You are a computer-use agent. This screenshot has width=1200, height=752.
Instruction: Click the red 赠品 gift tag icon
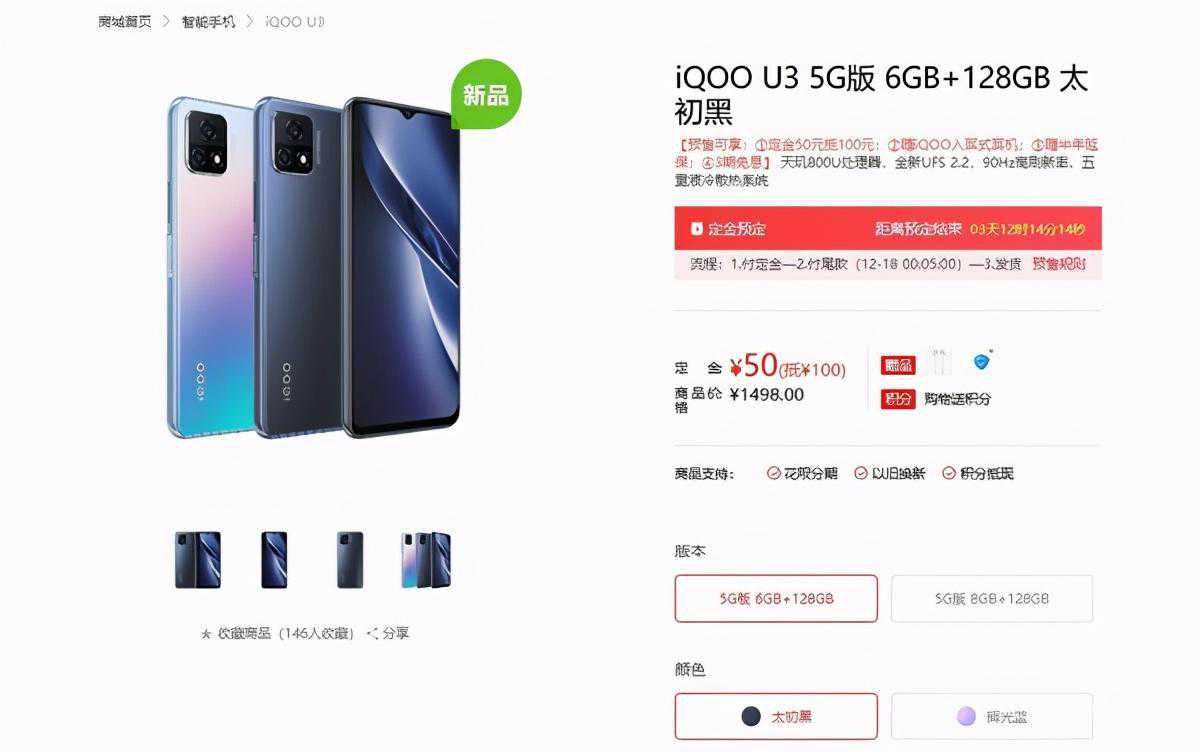click(x=898, y=365)
